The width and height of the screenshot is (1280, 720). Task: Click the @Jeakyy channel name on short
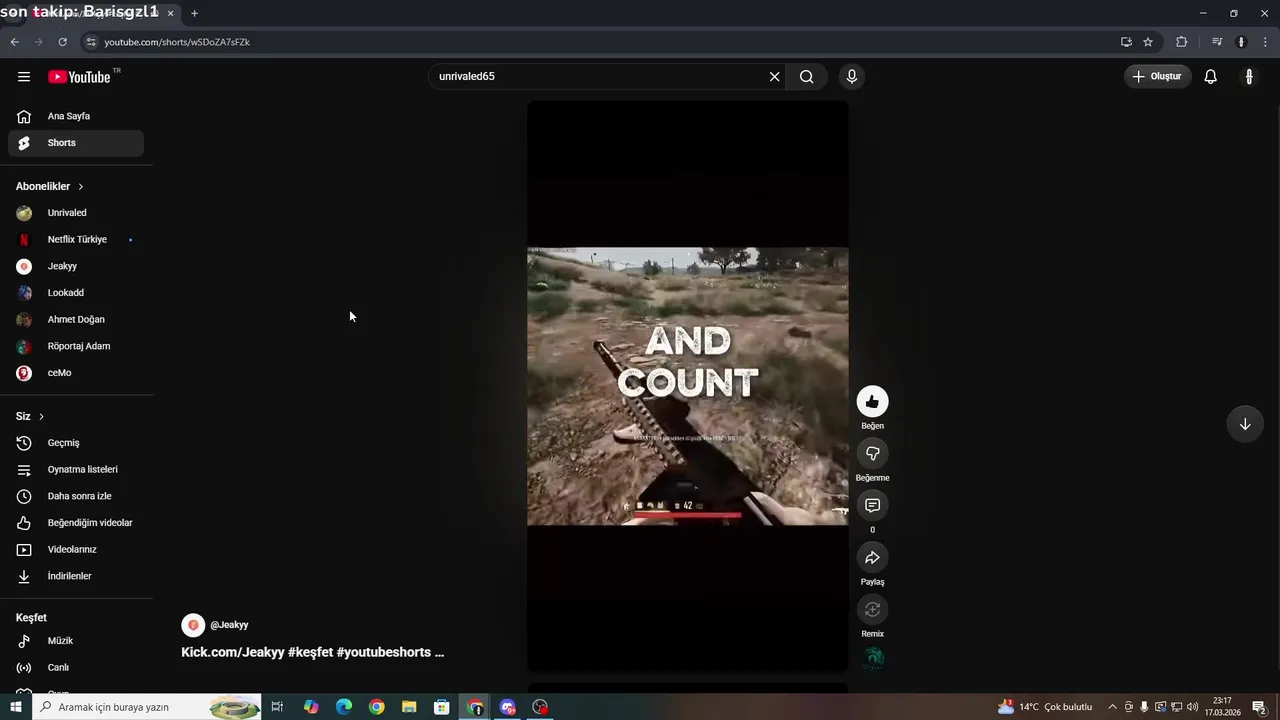tap(229, 625)
